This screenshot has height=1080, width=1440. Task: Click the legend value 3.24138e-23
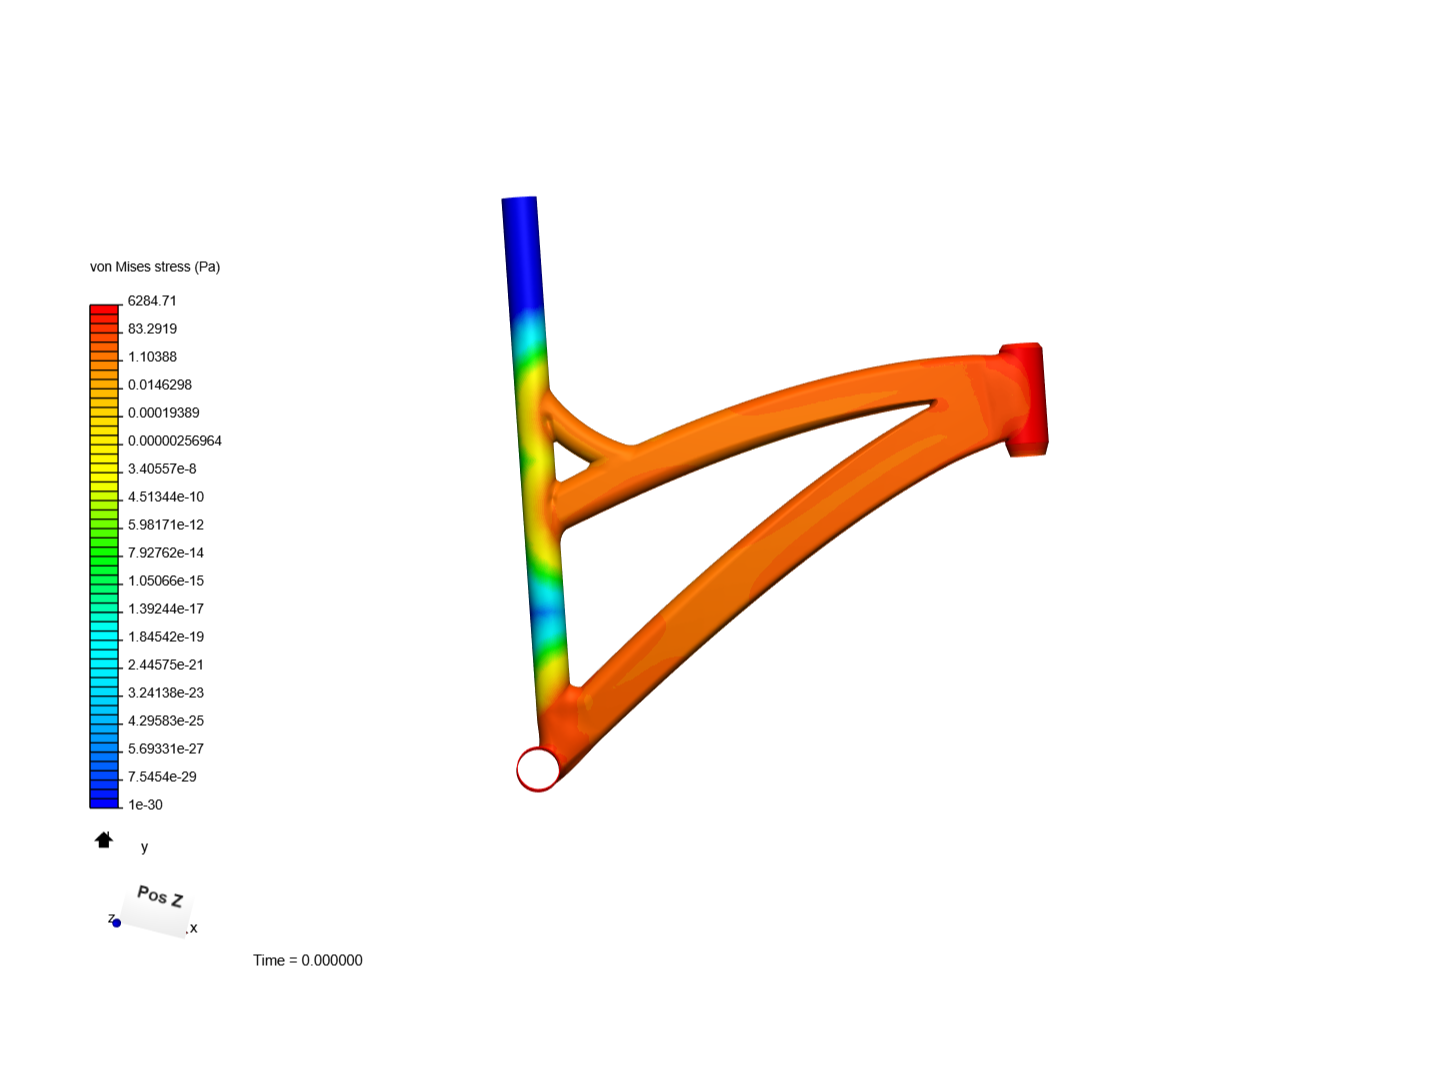pyautogui.click(x=166, y=693)
